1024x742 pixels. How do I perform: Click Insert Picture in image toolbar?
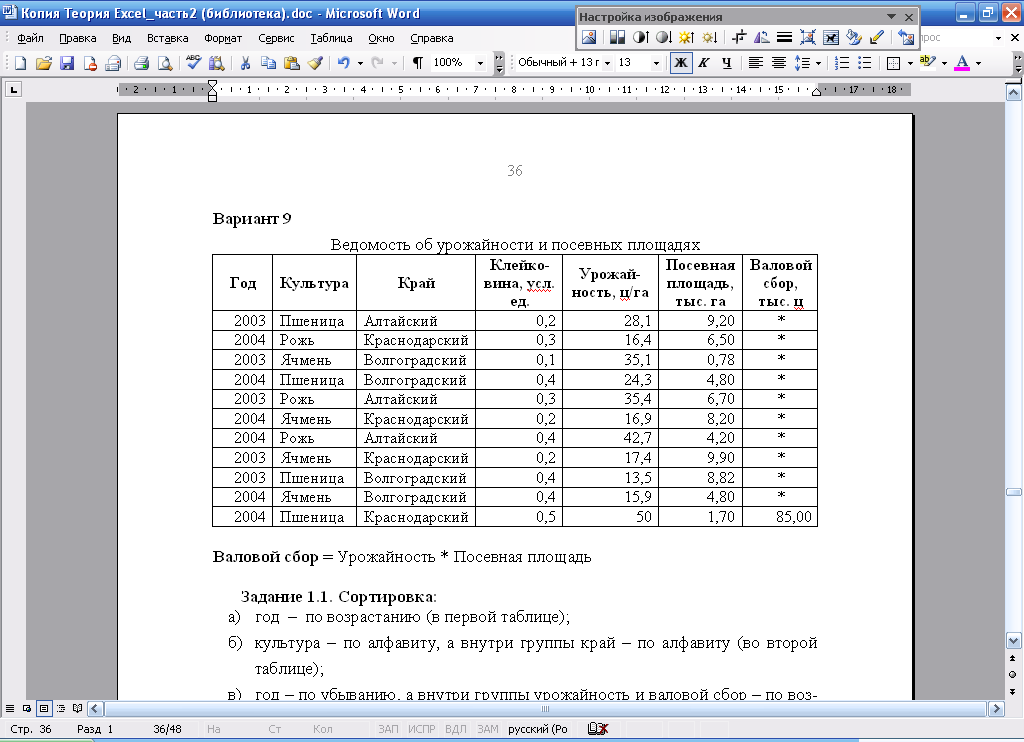pyautogui.click(x=589, y=37)
